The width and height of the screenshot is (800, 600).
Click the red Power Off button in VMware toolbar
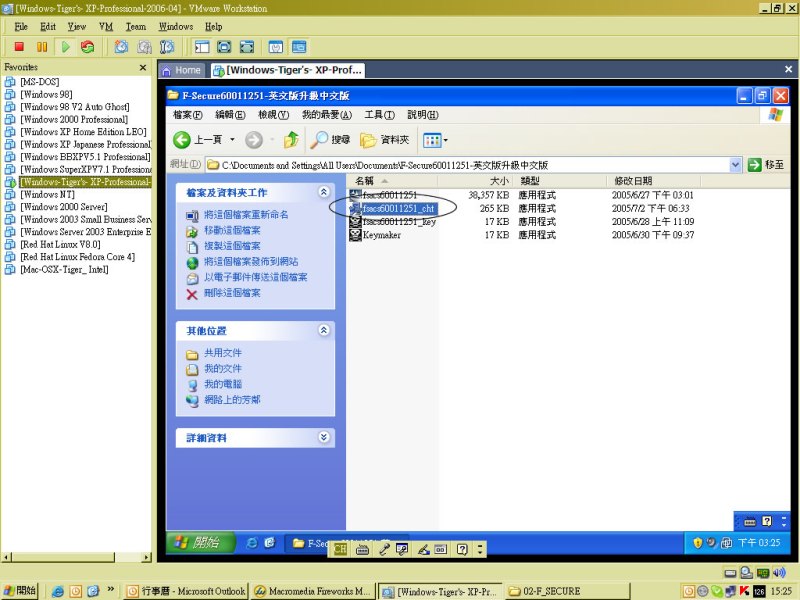(x=19, y=47)
